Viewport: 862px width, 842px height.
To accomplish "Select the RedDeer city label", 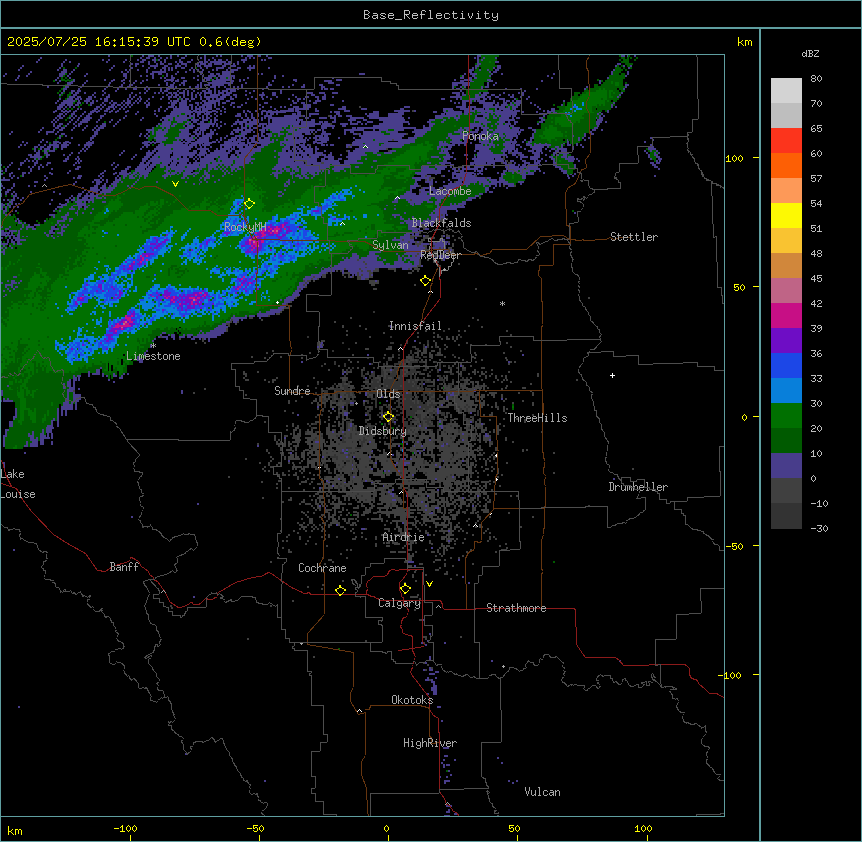I will tap(440, 255).
